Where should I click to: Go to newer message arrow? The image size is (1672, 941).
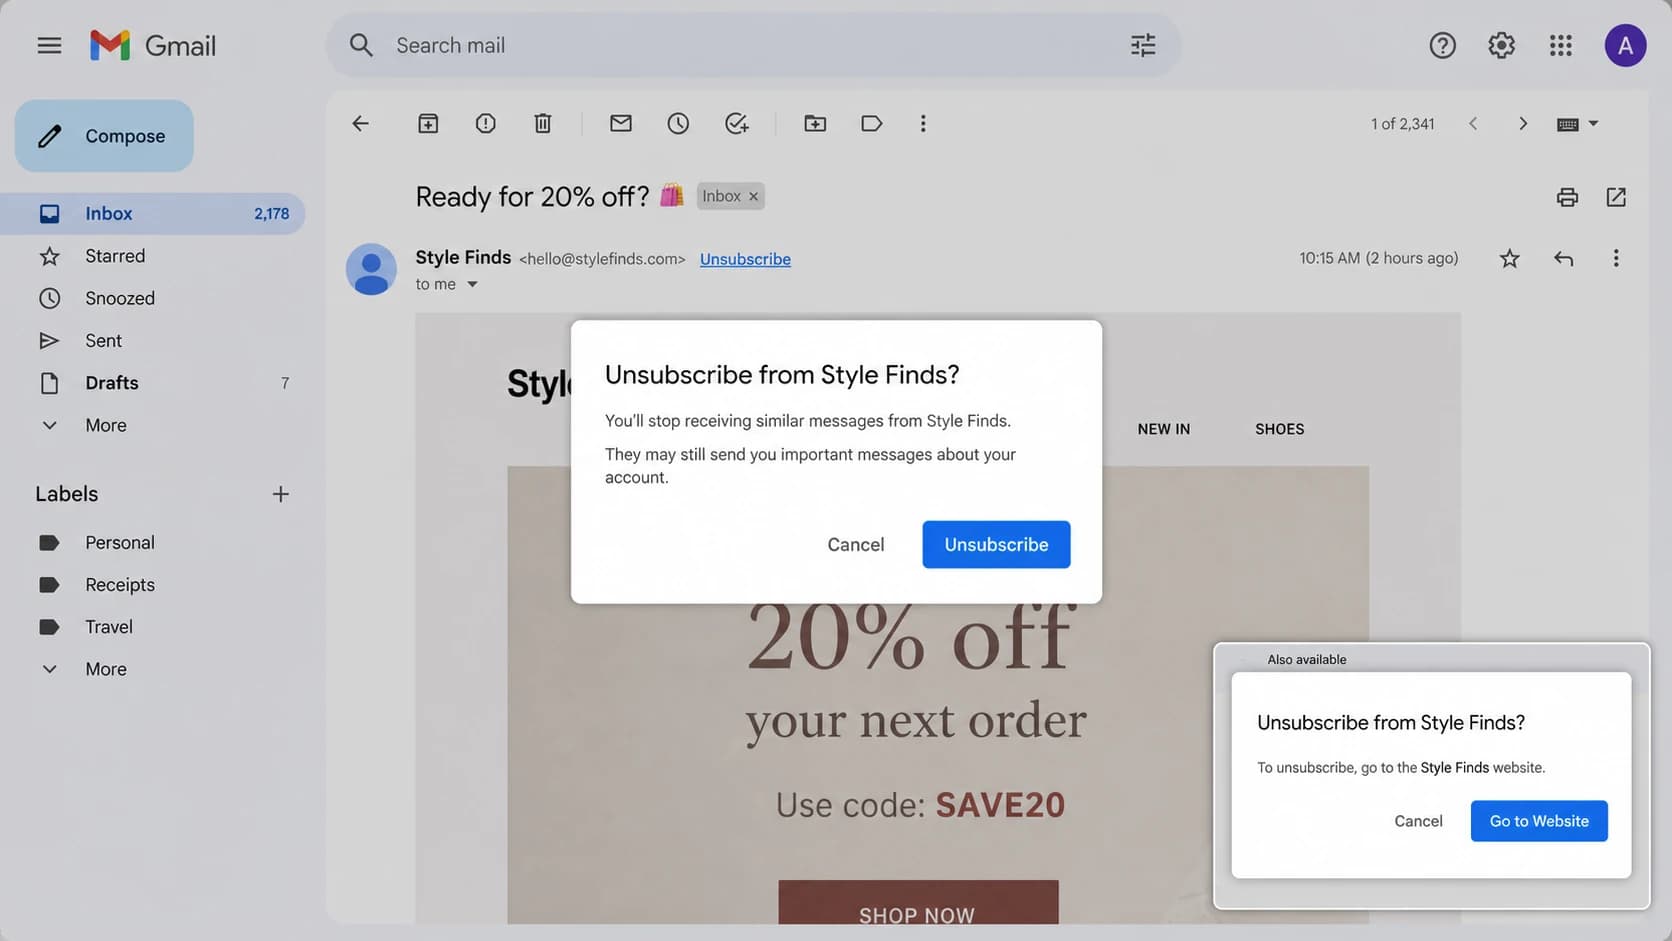click(1473, 123)
